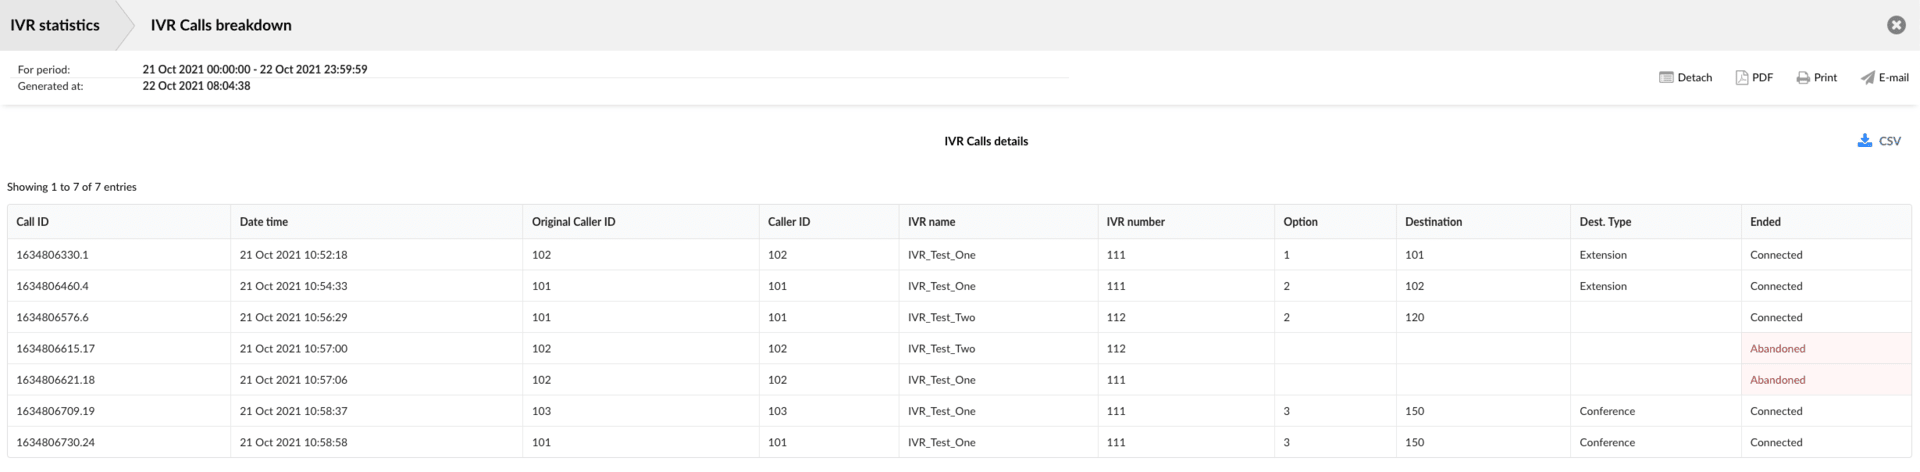
Task: Sort by Dest. Type column header
Action: 1606,222
